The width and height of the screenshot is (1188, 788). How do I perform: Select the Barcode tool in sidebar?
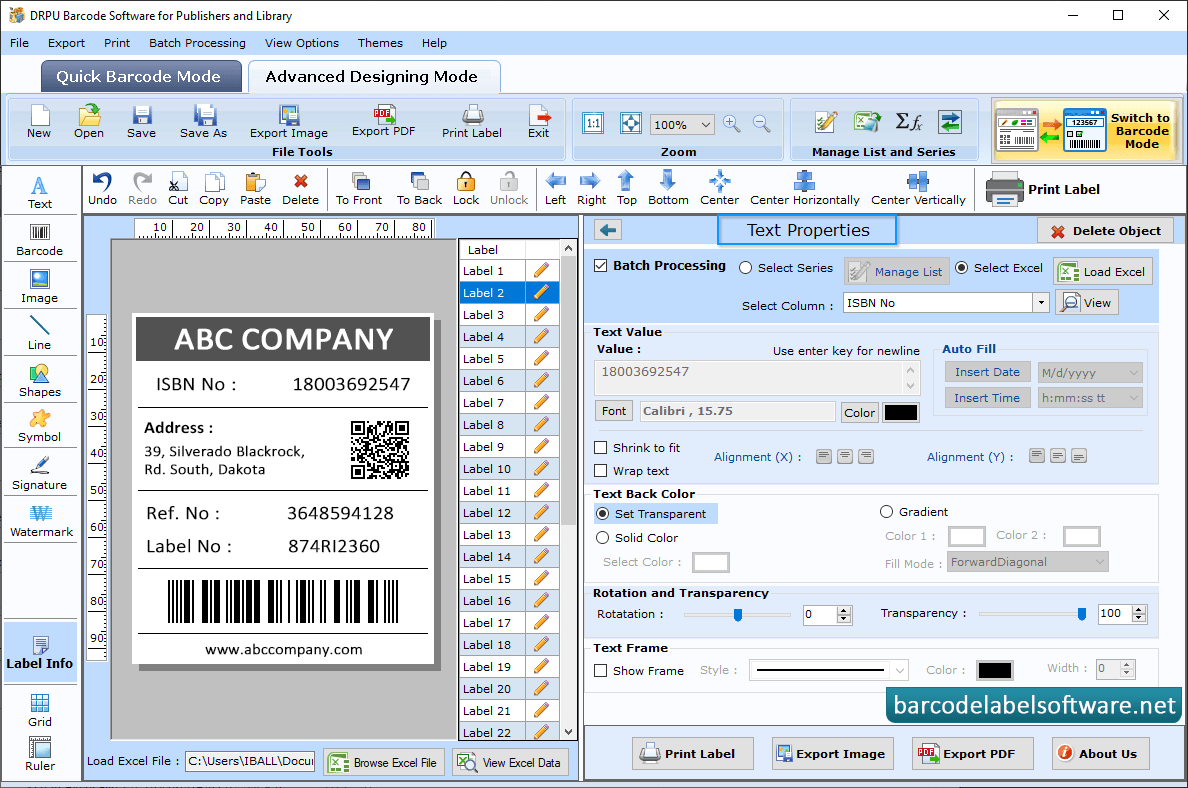(x=39, y=240)
